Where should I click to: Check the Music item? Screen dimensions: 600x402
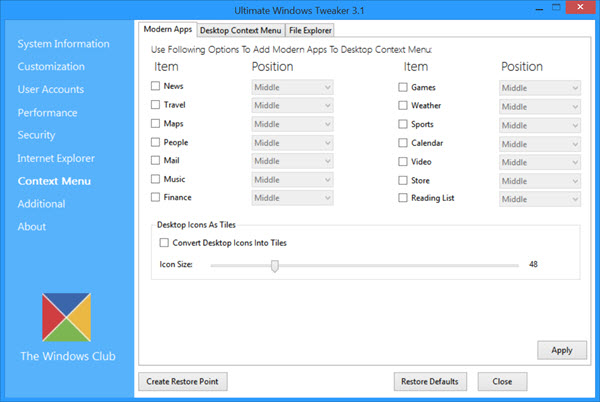(155, 179)
